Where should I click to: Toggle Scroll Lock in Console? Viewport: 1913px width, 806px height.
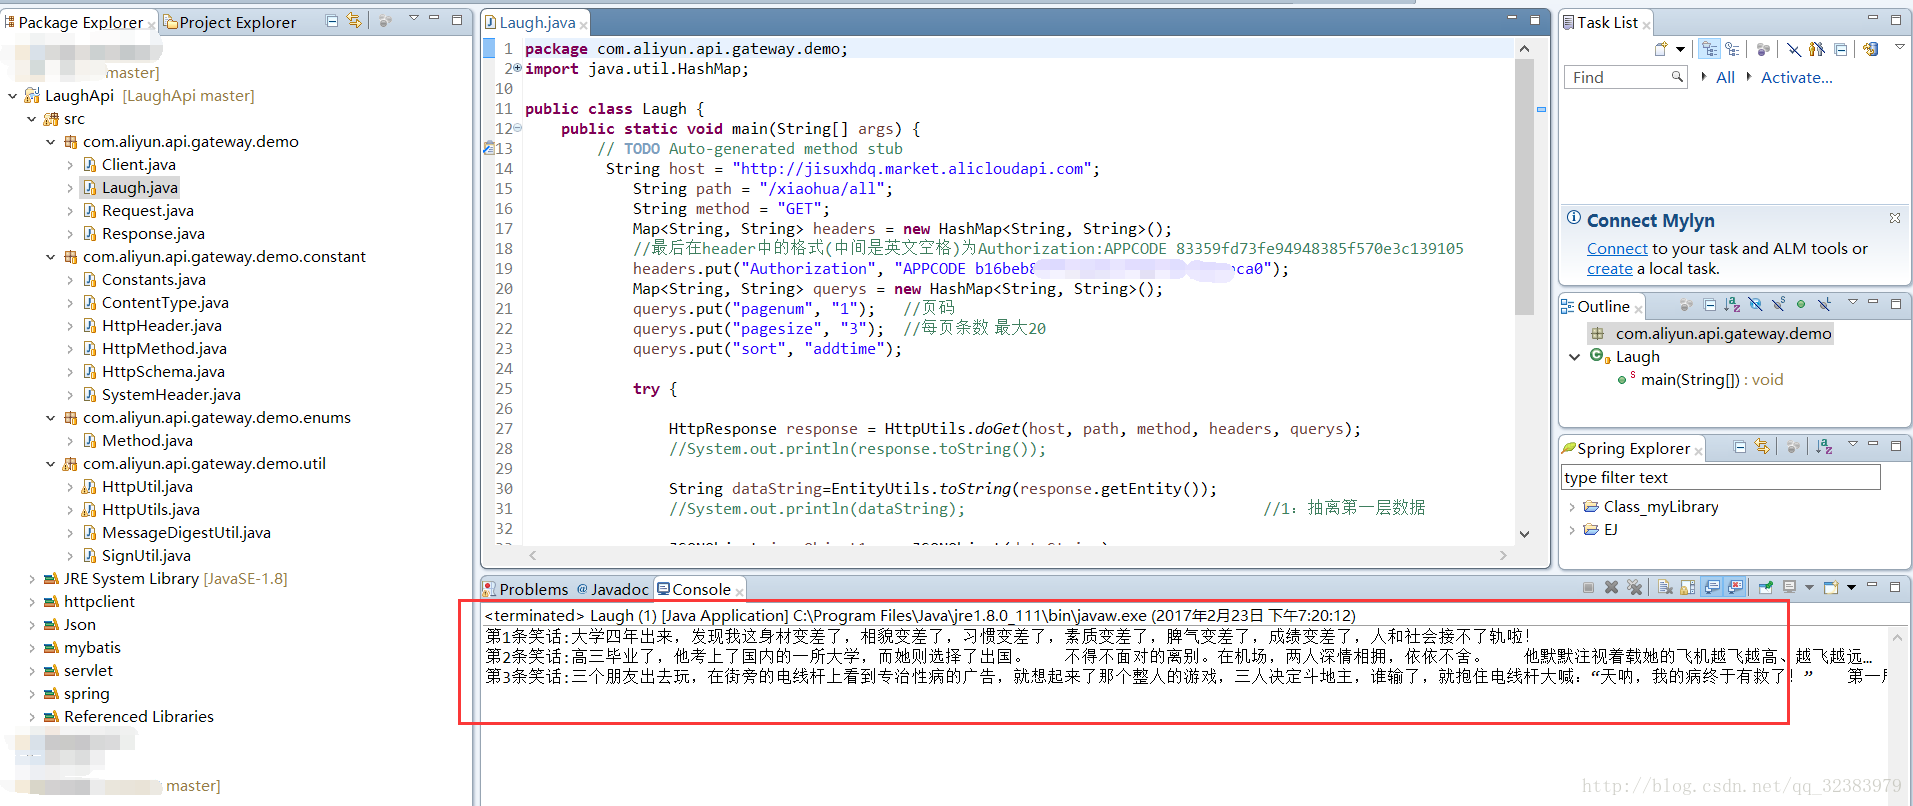[1688, 587]
